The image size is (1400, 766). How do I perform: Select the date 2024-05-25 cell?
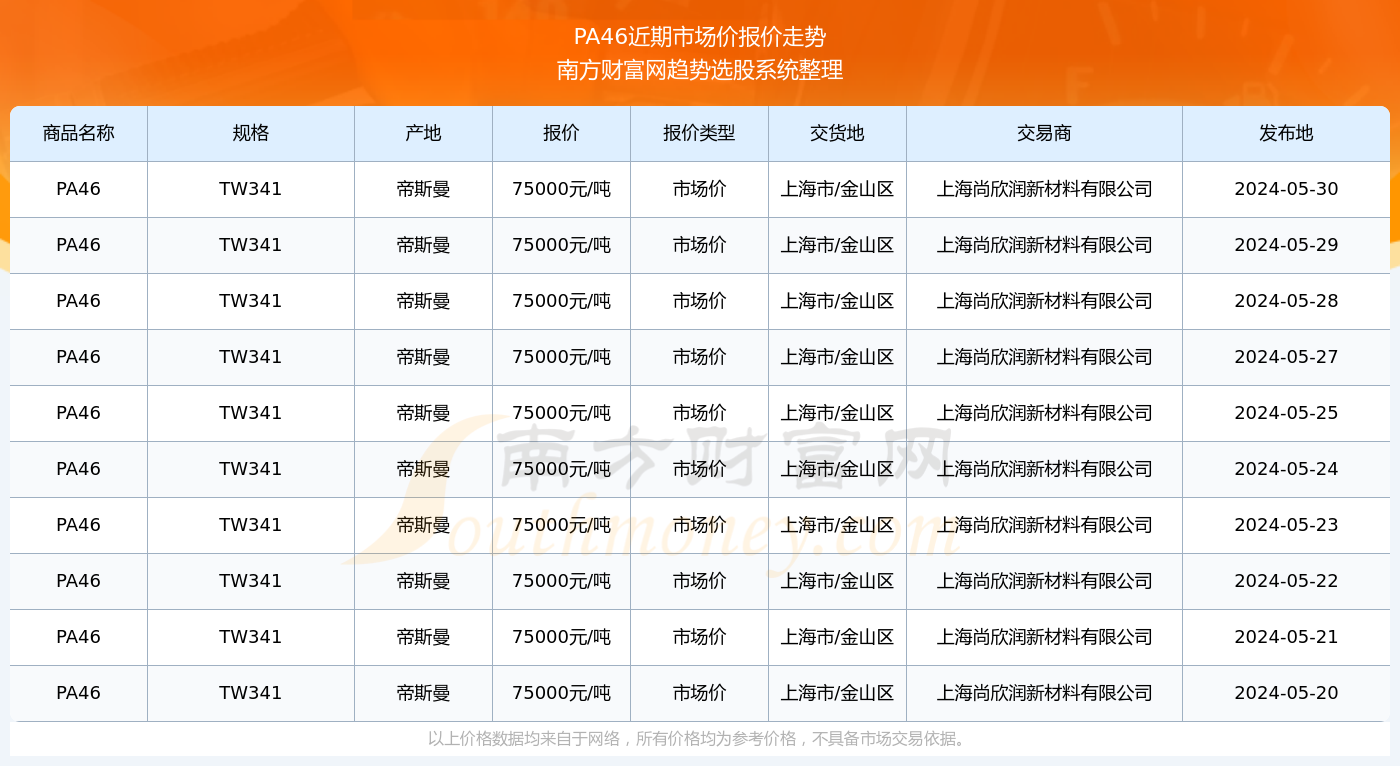(x=1286, y=413)
